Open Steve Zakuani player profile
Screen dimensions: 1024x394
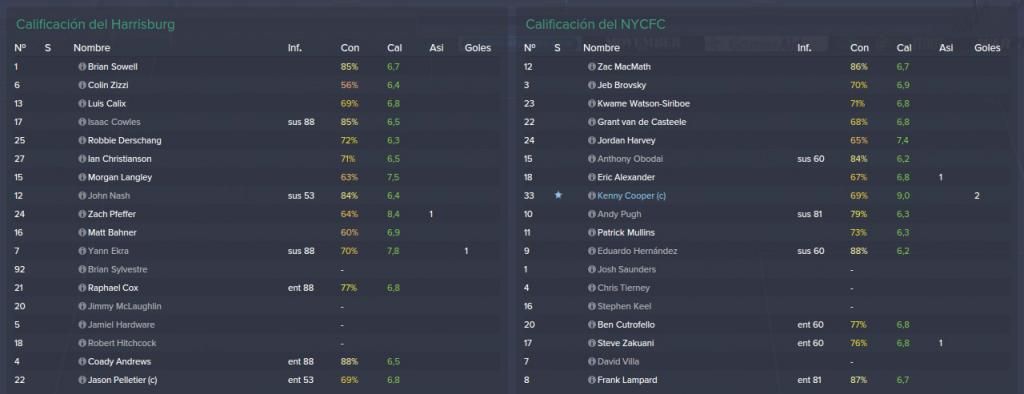(x=626, y=343)
